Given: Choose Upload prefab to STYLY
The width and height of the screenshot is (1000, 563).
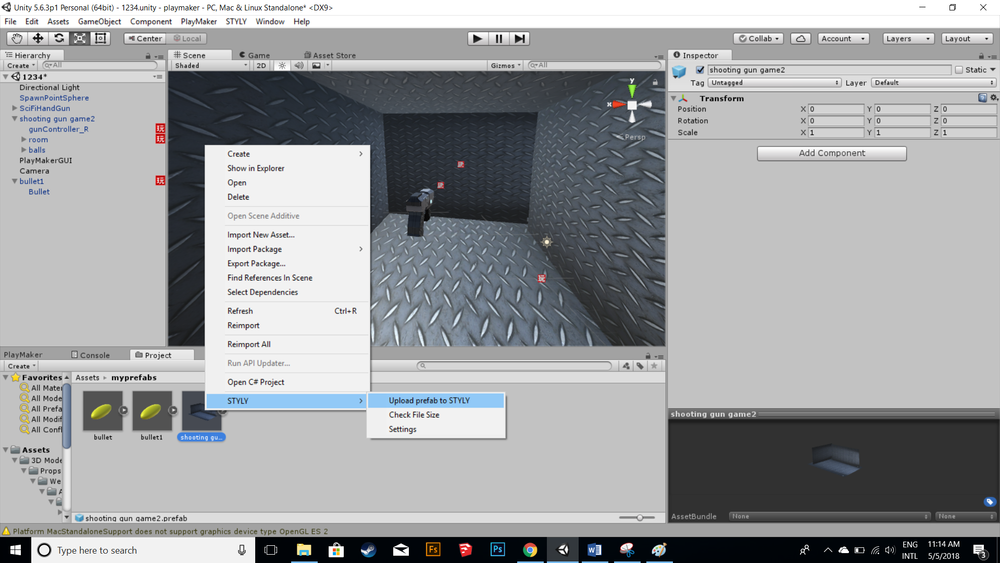Looking at the screenshot, I should (436, 400).
